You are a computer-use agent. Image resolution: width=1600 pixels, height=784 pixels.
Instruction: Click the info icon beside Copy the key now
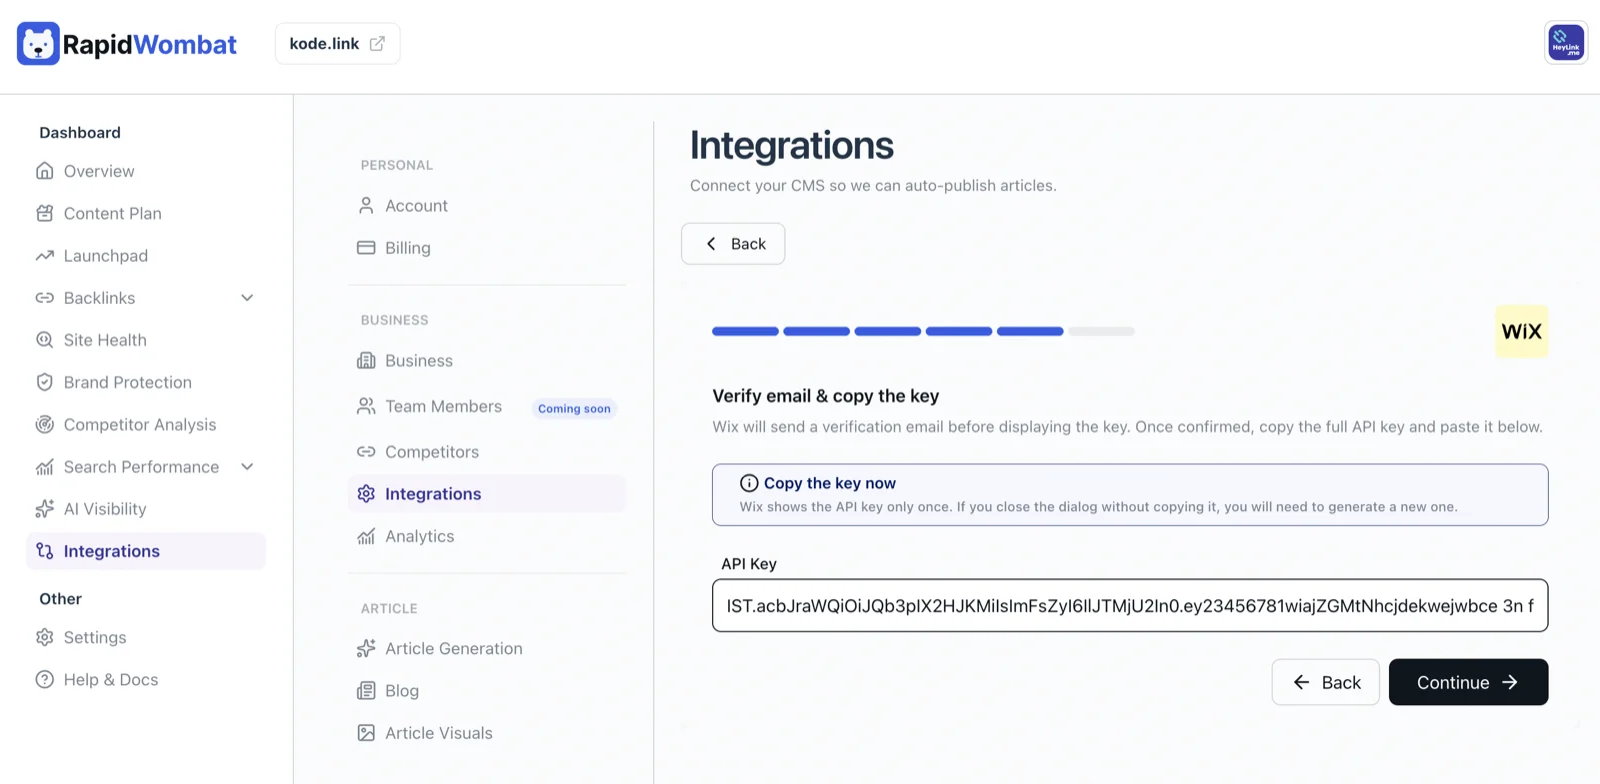pyautogui.click(x=749, y=483)
